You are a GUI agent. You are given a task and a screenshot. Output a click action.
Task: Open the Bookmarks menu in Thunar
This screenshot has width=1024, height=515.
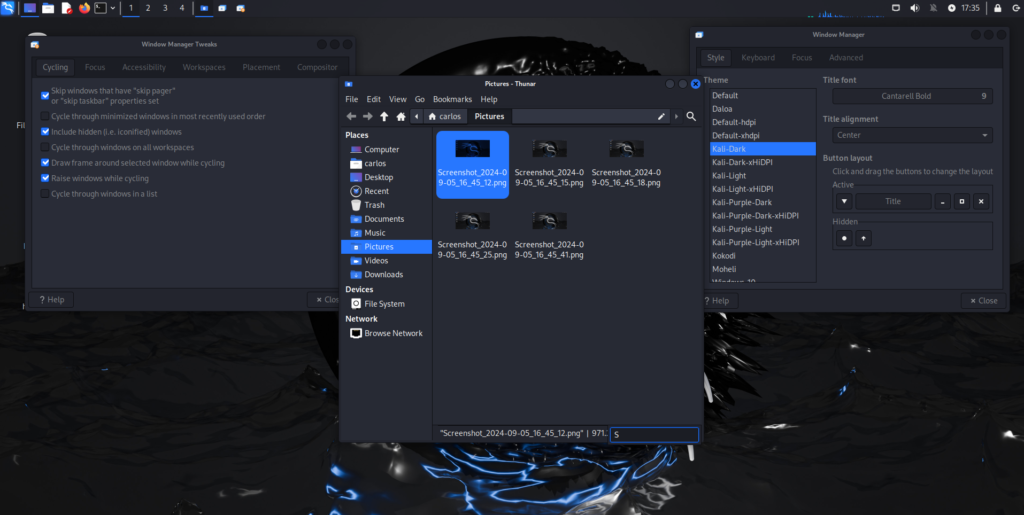(x=452, y=100)
